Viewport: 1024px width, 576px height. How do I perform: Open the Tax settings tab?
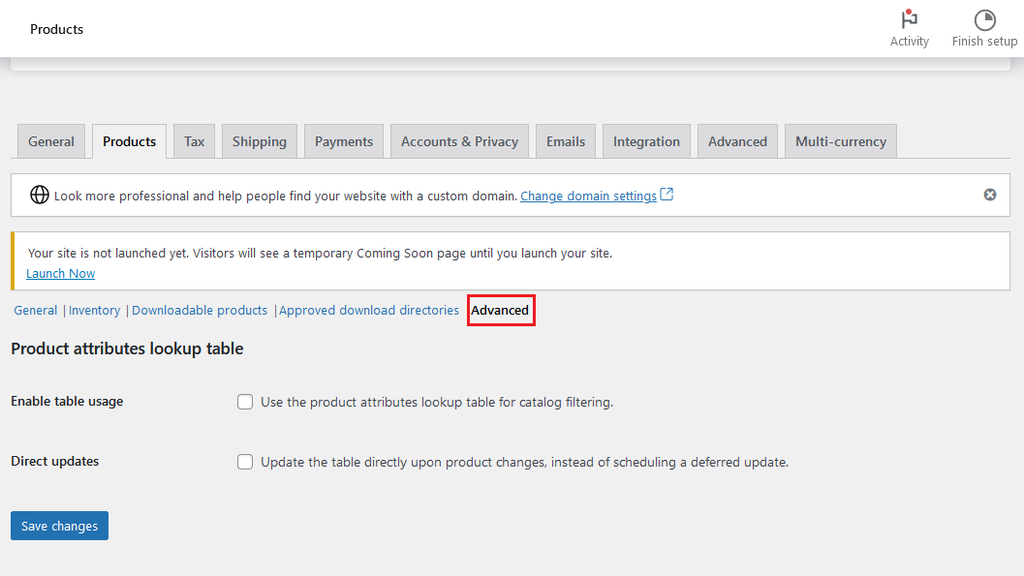point(194,142)
